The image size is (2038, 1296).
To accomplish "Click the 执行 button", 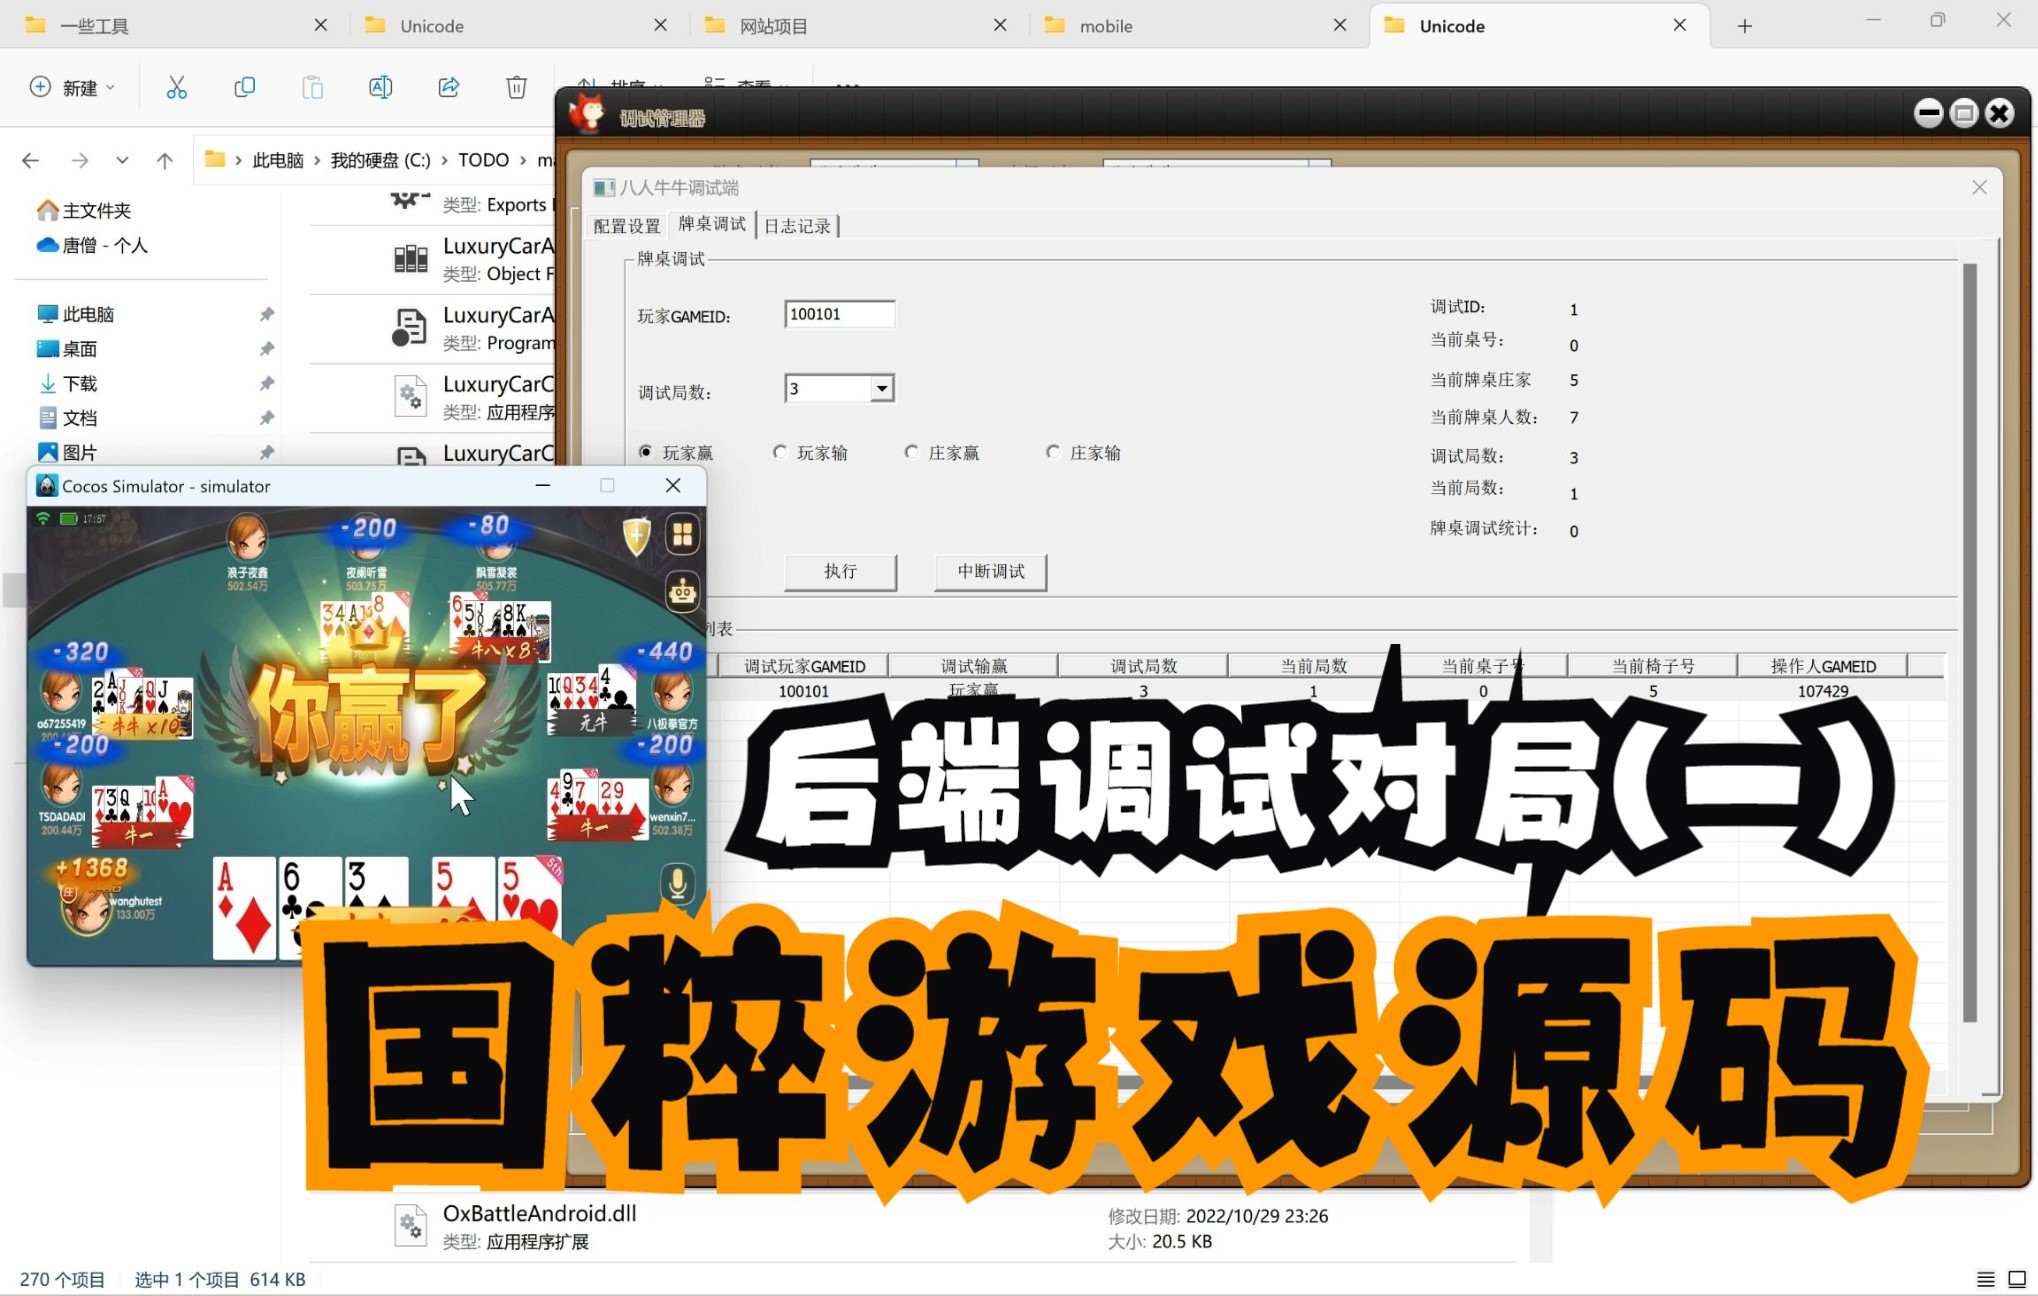I will tap(840, 571).
